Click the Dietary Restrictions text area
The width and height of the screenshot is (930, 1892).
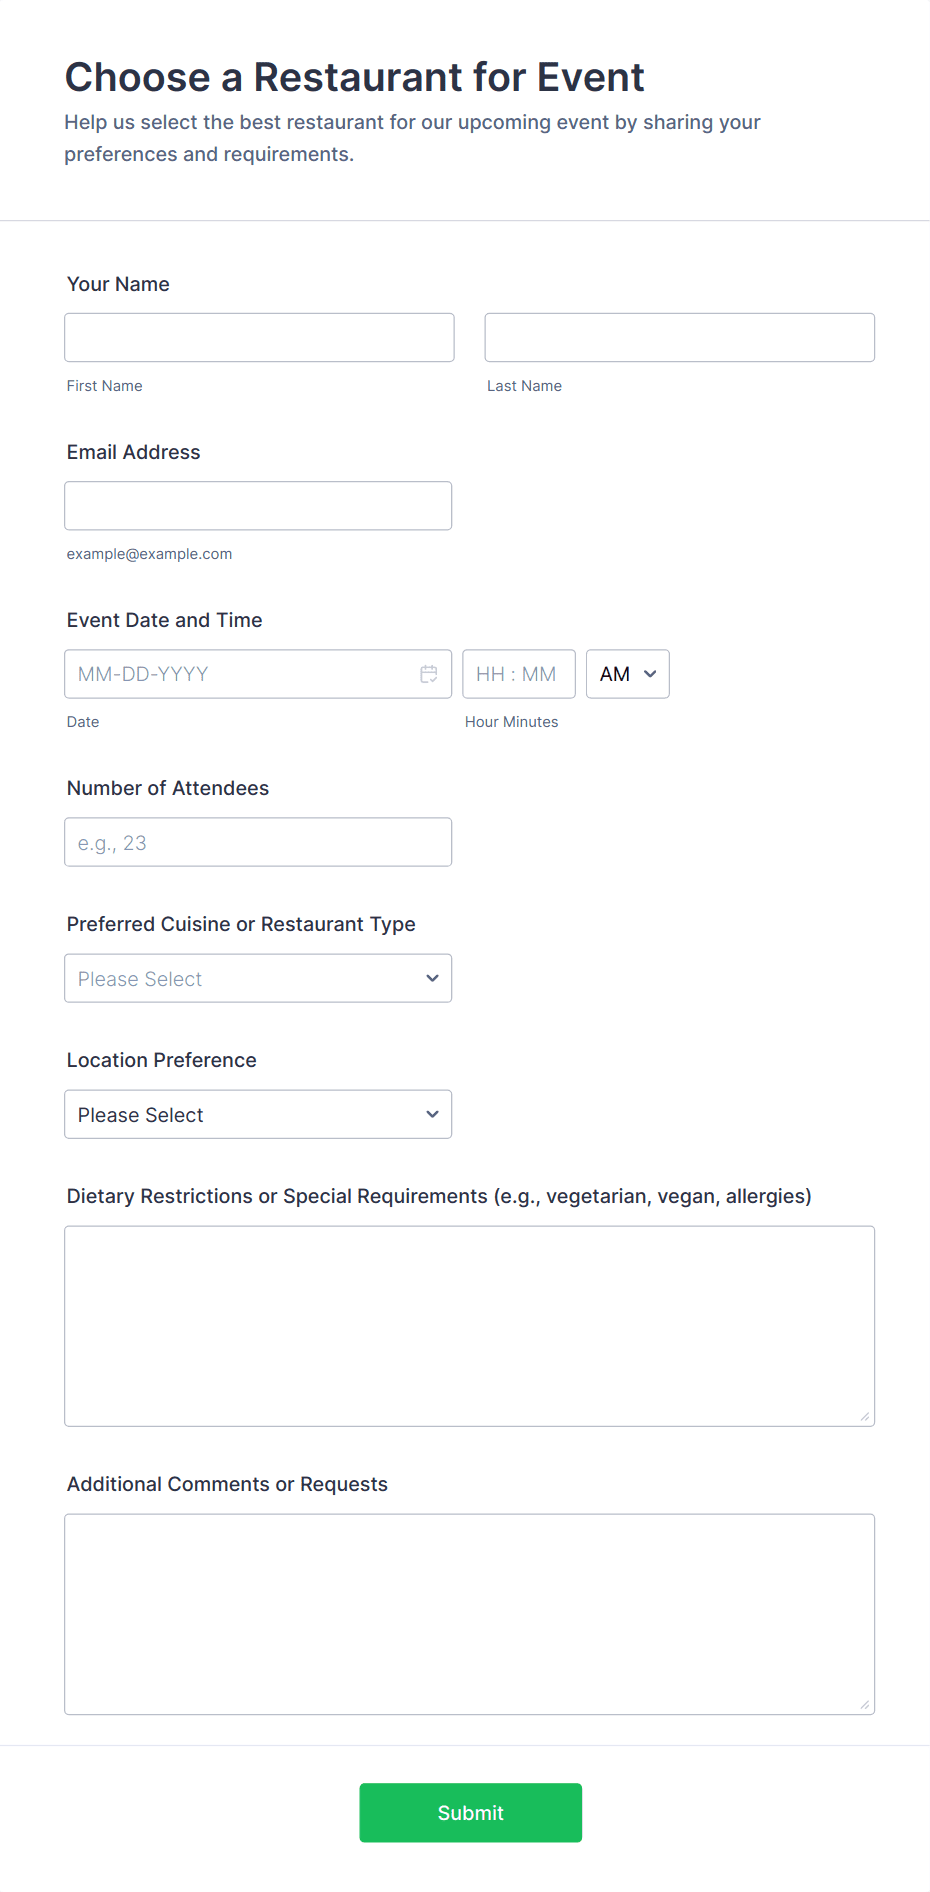point(469,1326)
